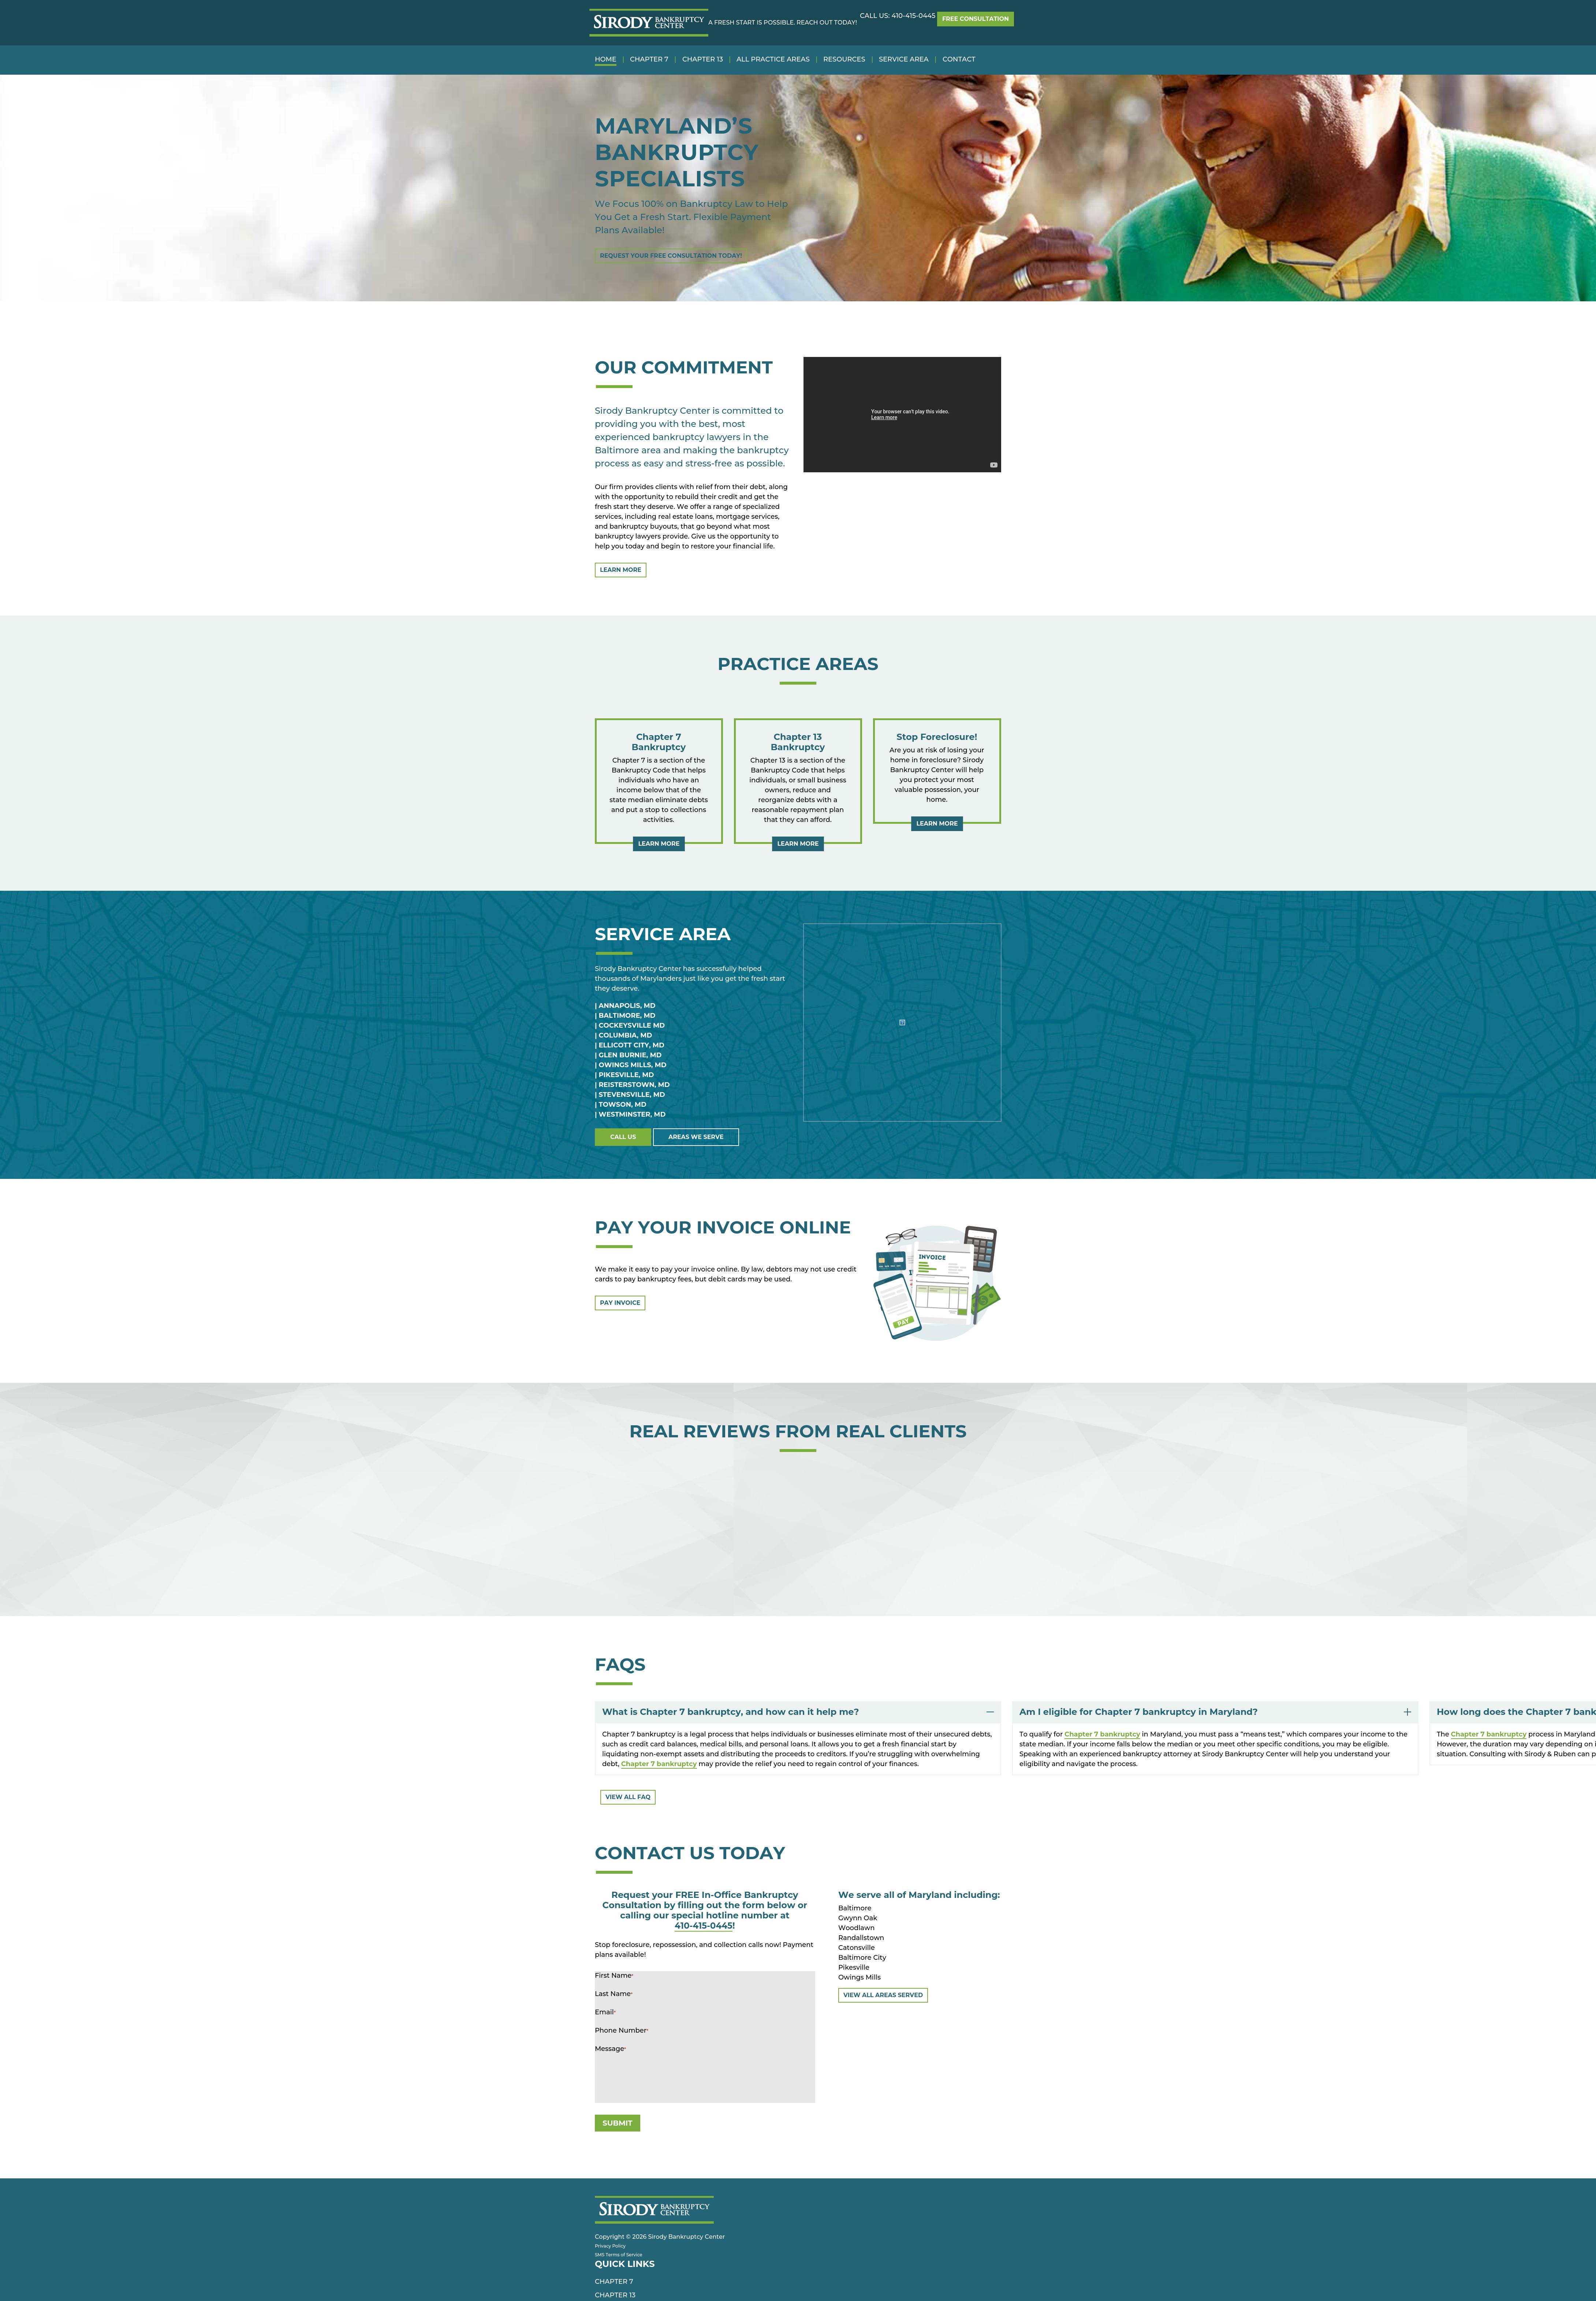Screen dimensions: 1596x2301
Task: Click Learn More under Chapter 13 Bankruptcy
Action: tap(798, 844)
